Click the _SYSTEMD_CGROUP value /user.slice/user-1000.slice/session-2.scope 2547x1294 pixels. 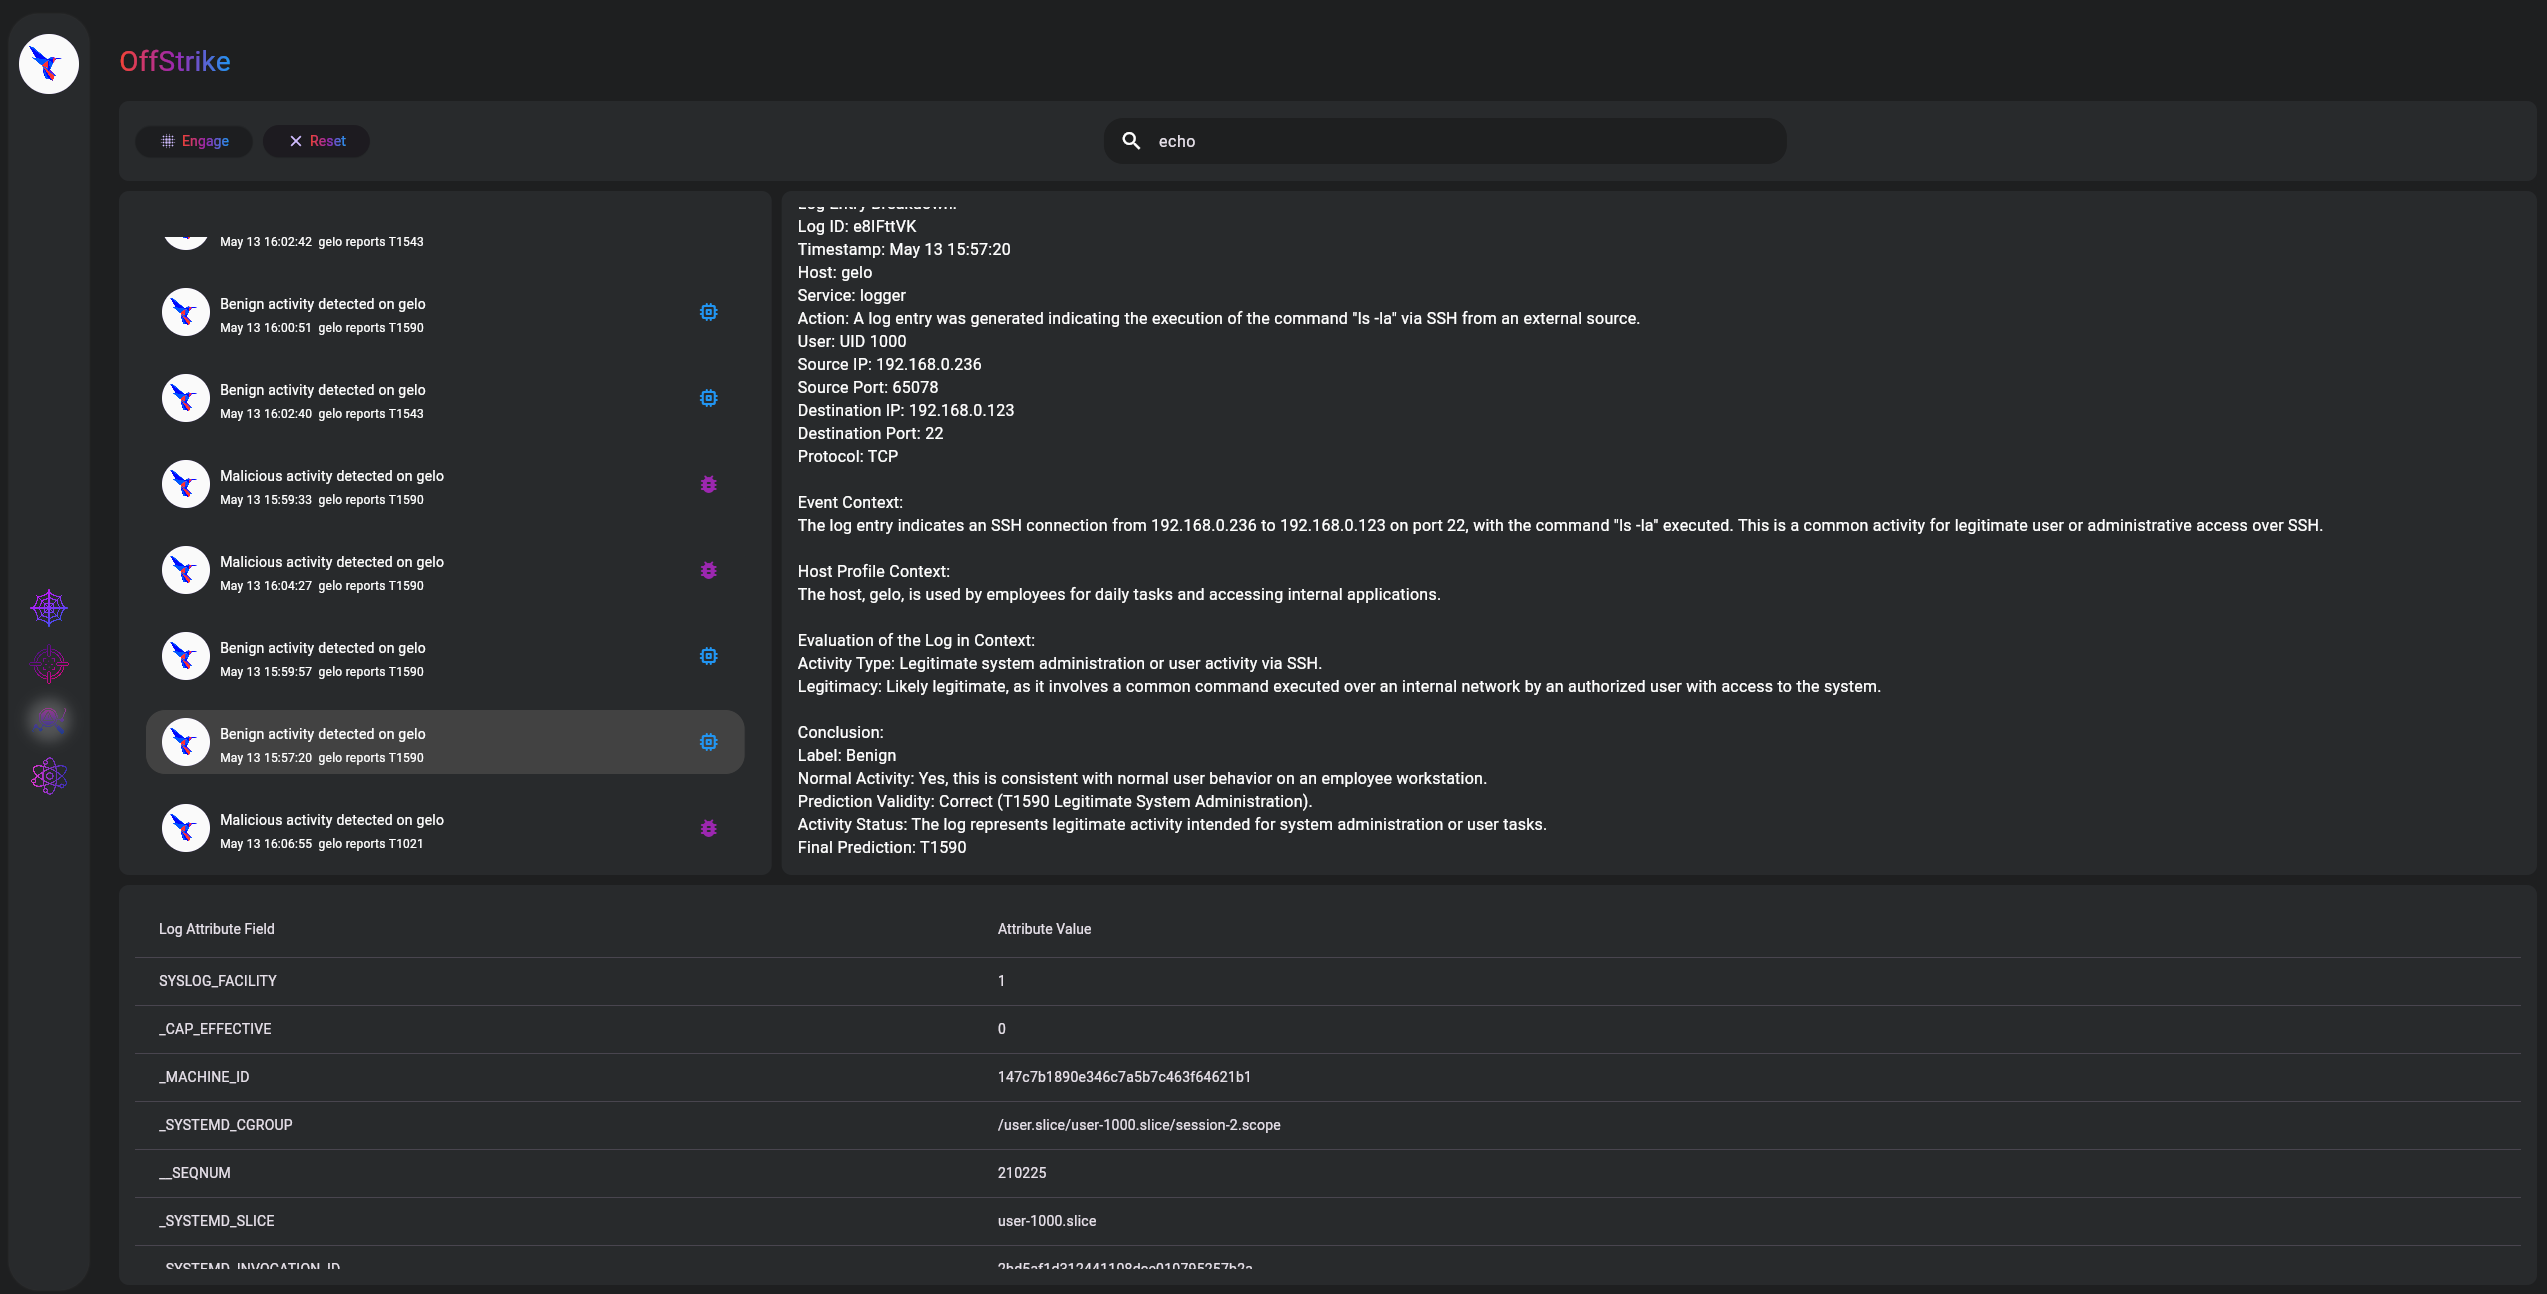coord(1139,1125)
